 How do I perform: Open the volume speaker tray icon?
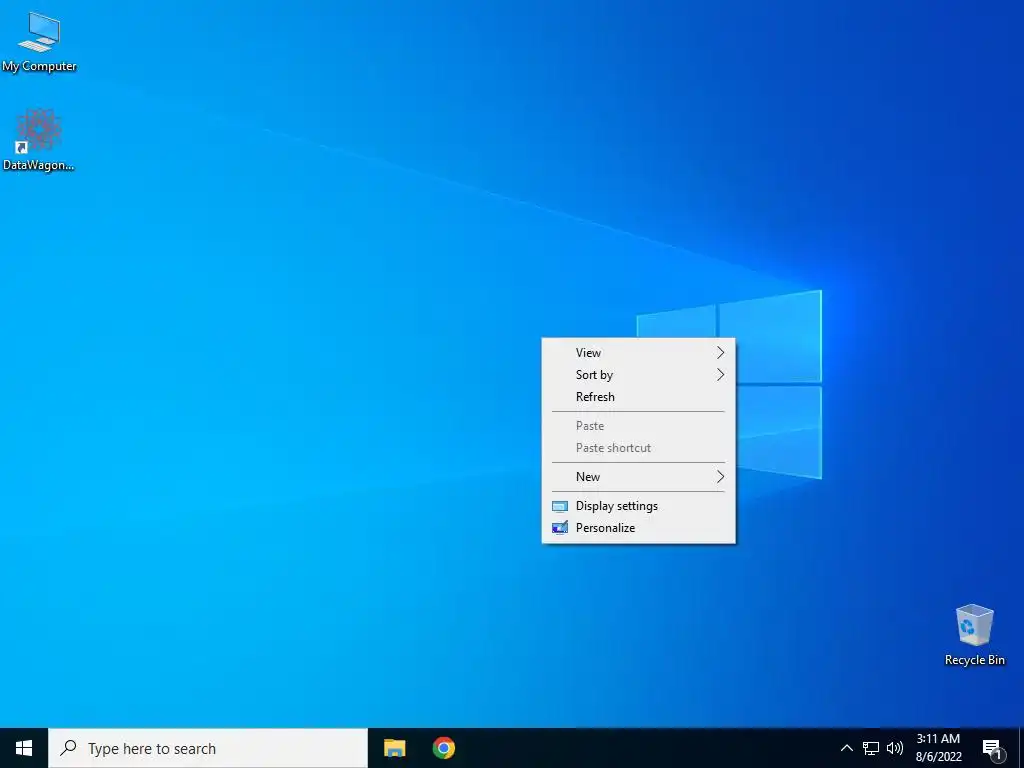coord(895,748)
